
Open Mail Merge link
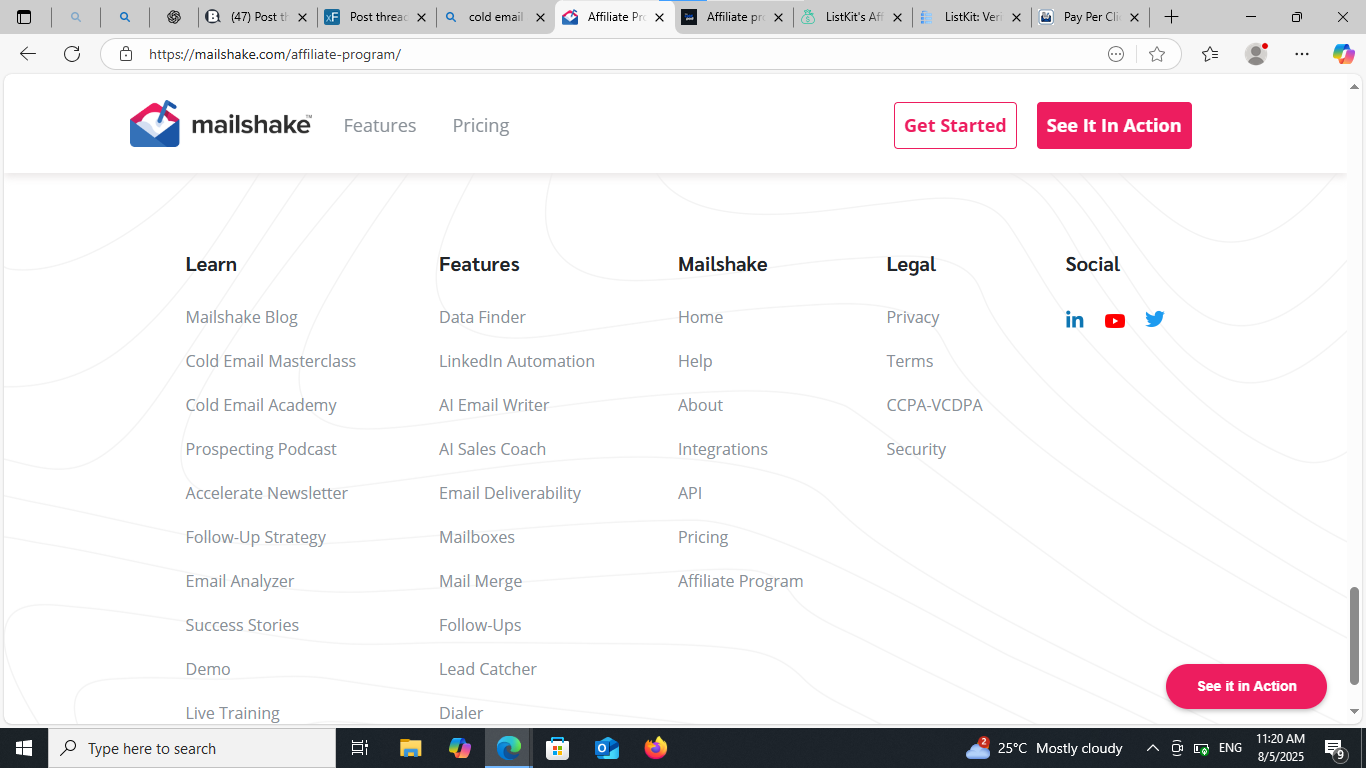point(480,581)
